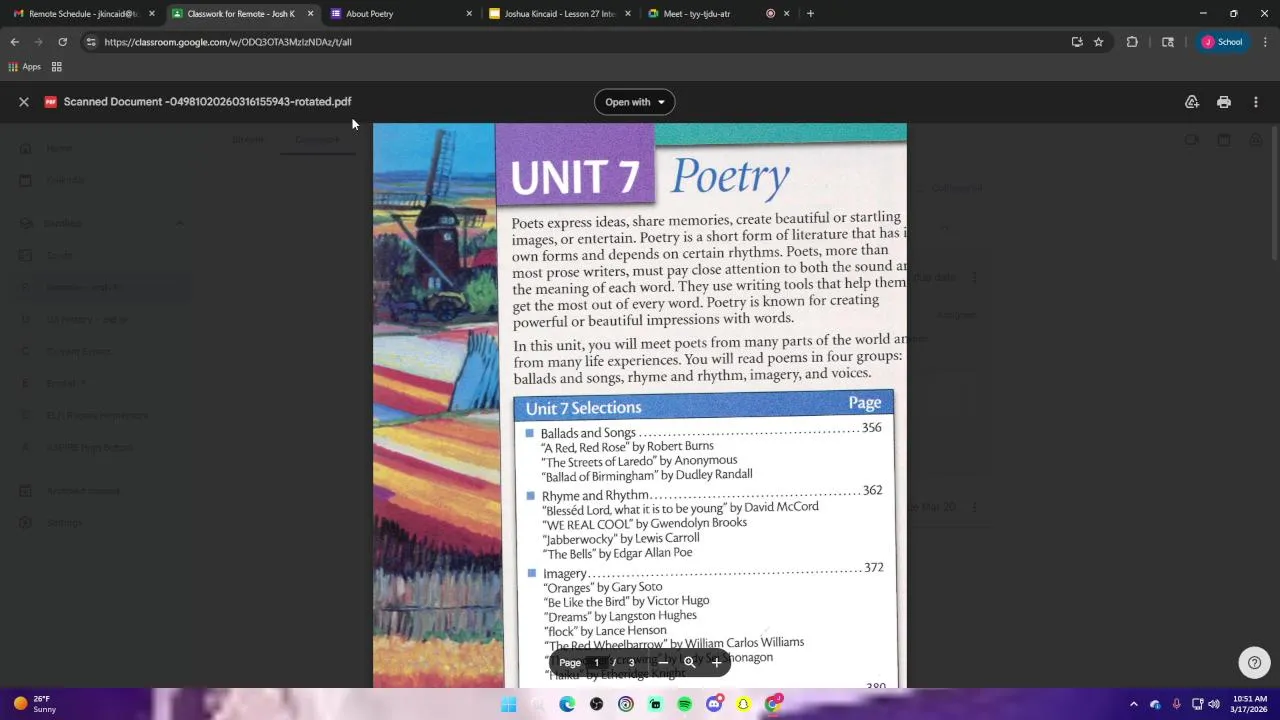The height and width of the screenshot is (720, 1280).
Task: View site information in address bar
Action: 91,42
